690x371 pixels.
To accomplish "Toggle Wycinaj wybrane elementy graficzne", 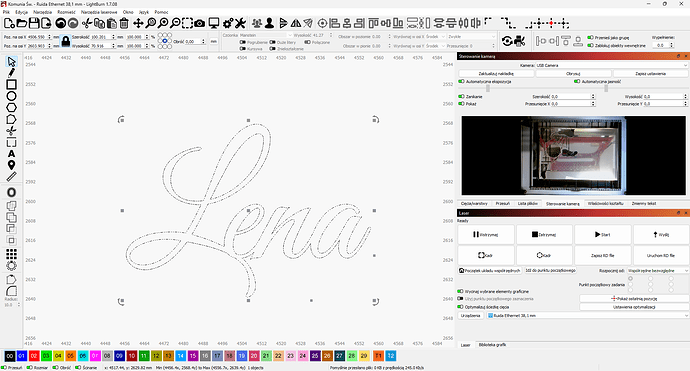I will (461, 291).
